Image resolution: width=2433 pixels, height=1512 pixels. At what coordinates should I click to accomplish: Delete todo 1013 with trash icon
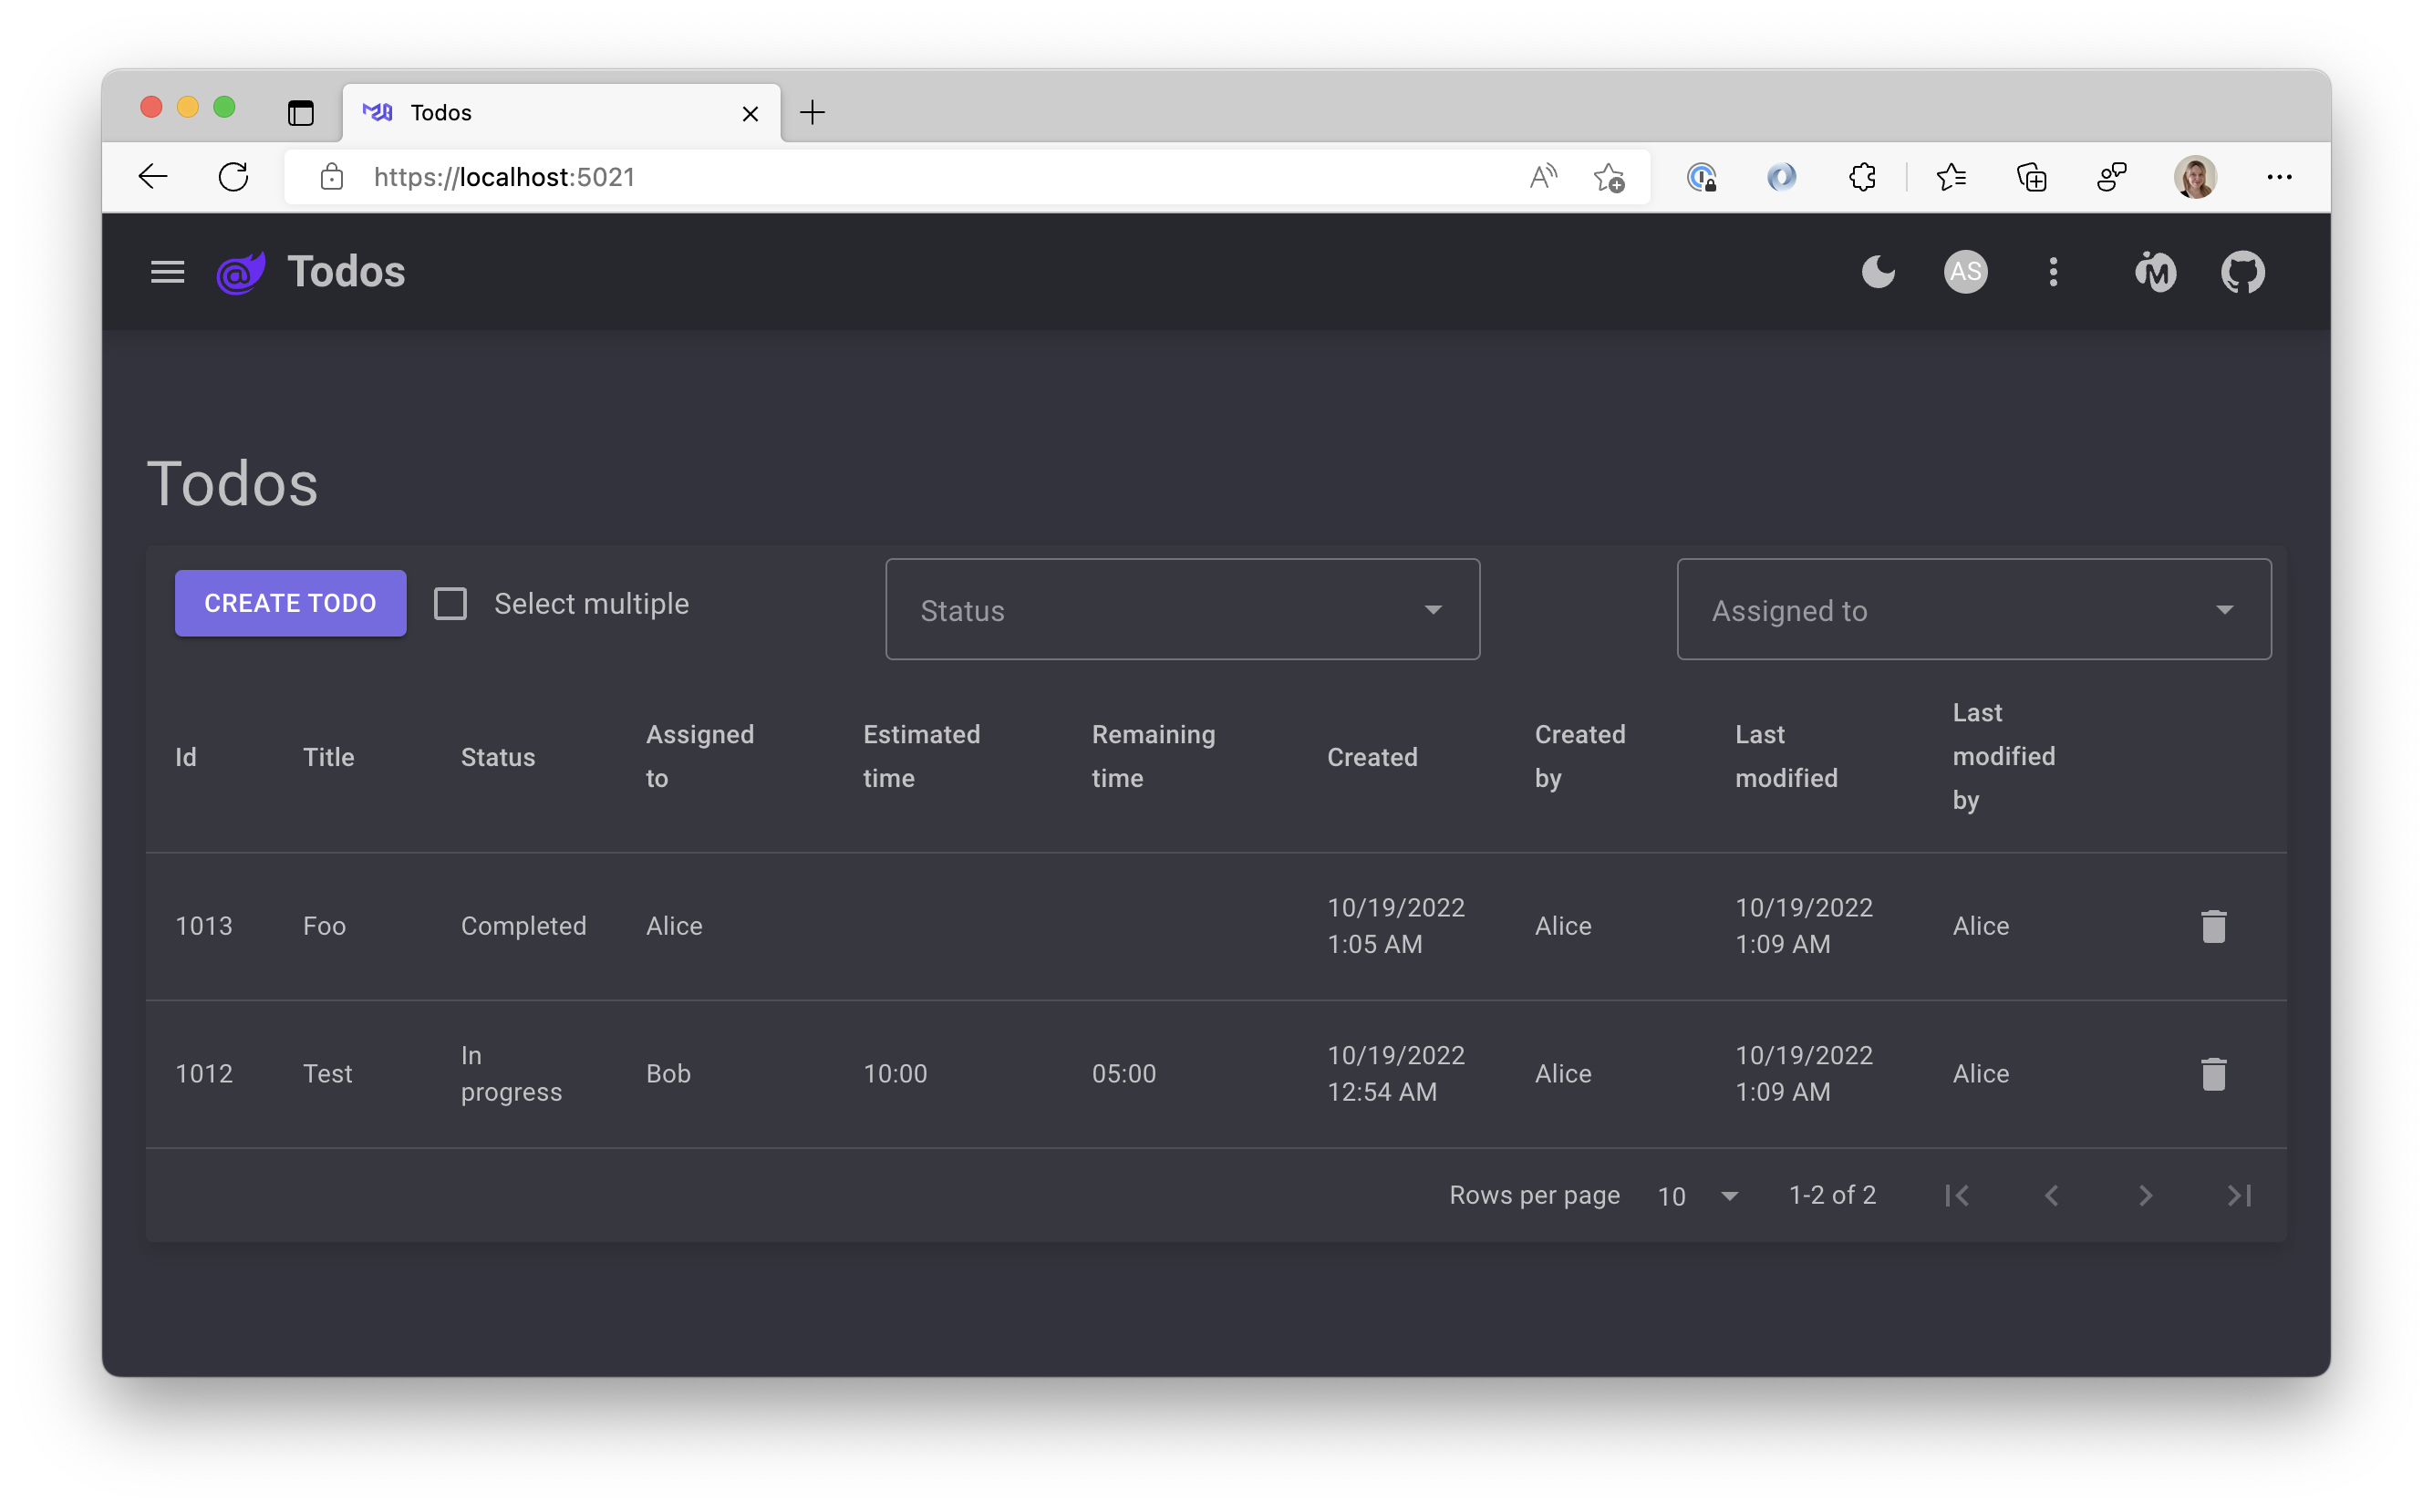click(2213, 926)
